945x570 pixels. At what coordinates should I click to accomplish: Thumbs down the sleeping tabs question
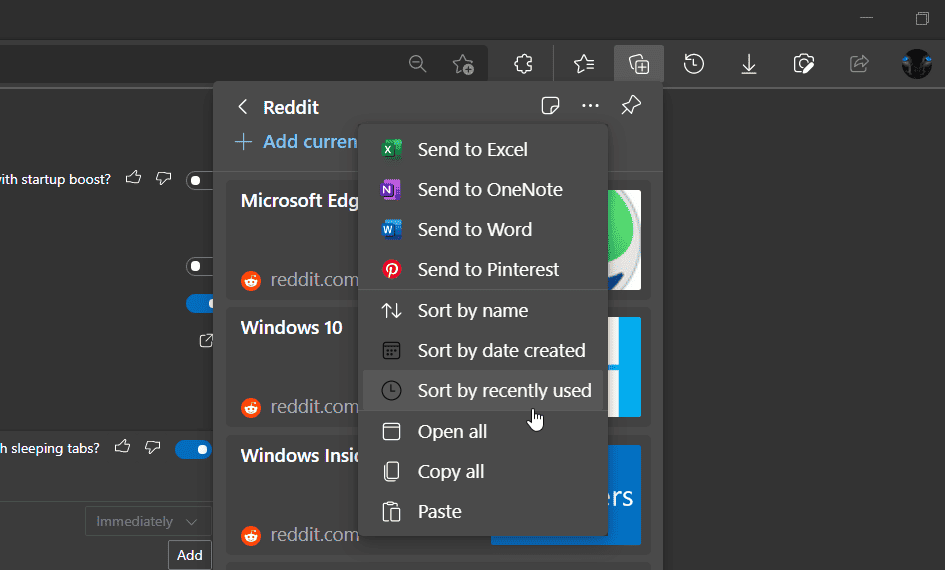(152, 447)
